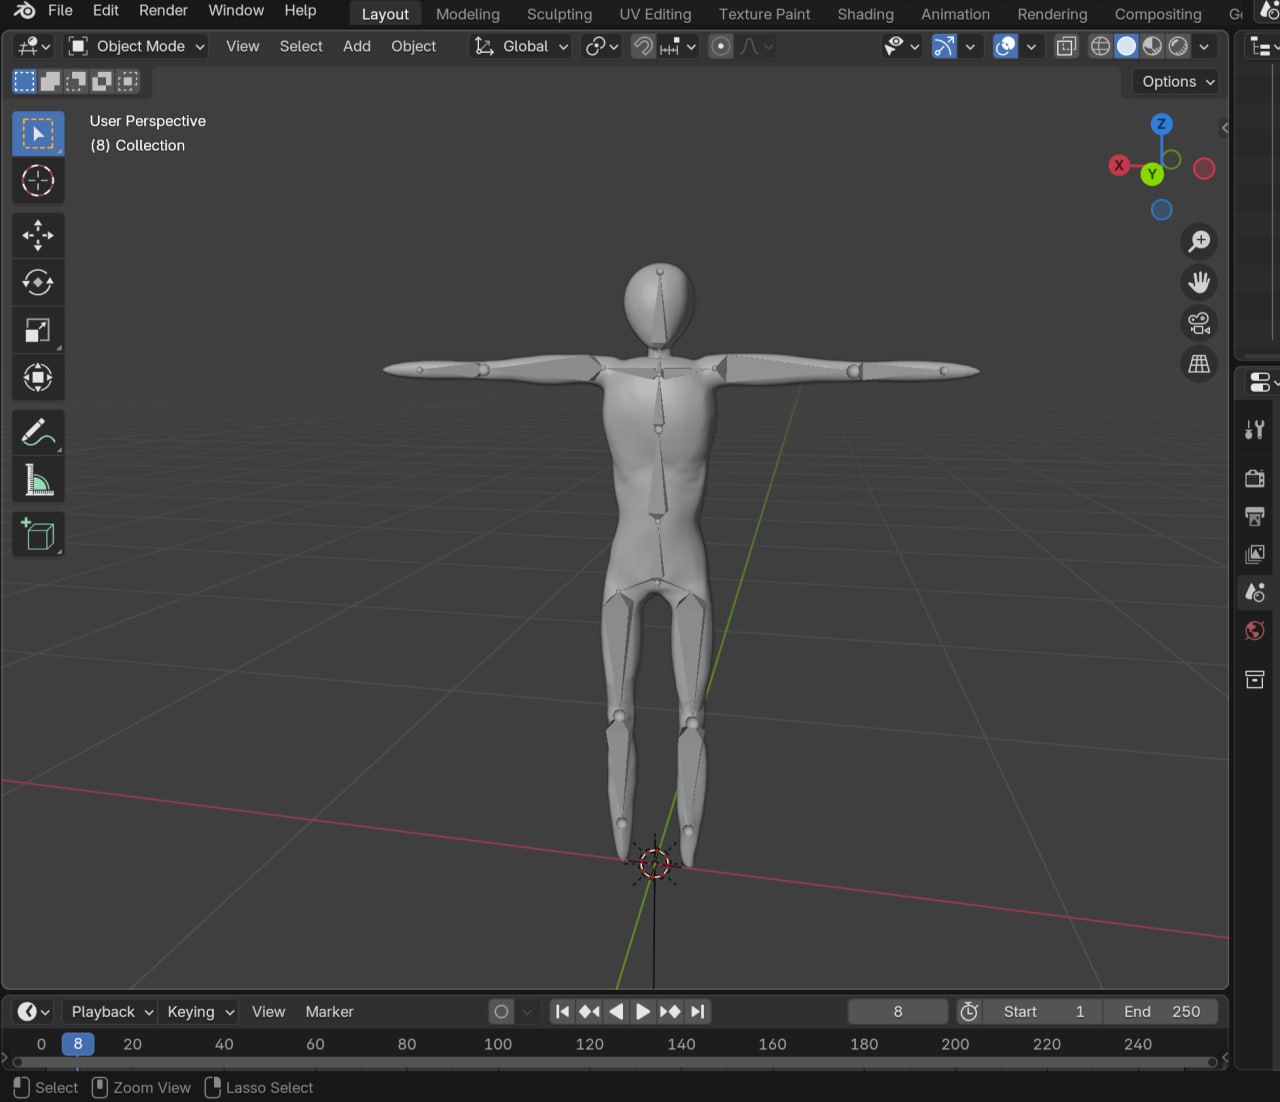Click the End frame field 250
Viewport: 1280px width, 1102px height.
click(x=1161, y=1011)
